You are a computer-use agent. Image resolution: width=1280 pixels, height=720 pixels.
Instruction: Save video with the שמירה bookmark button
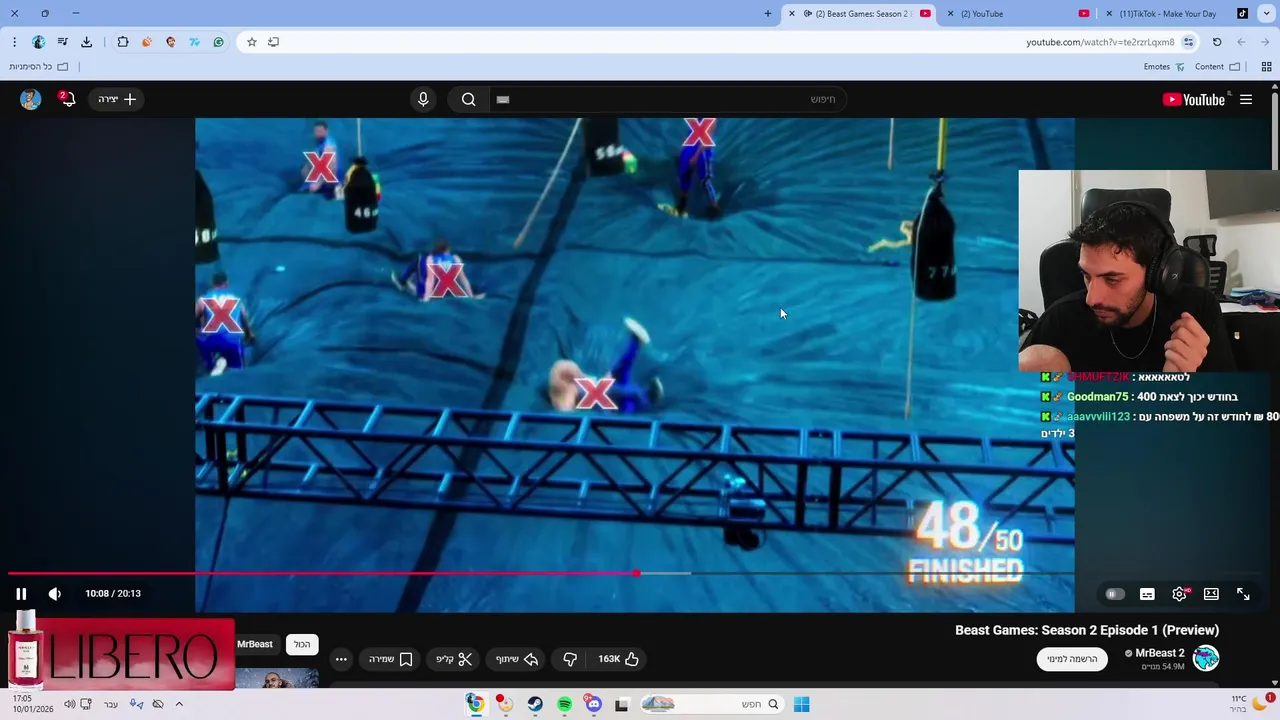click(x=390, y=659)
